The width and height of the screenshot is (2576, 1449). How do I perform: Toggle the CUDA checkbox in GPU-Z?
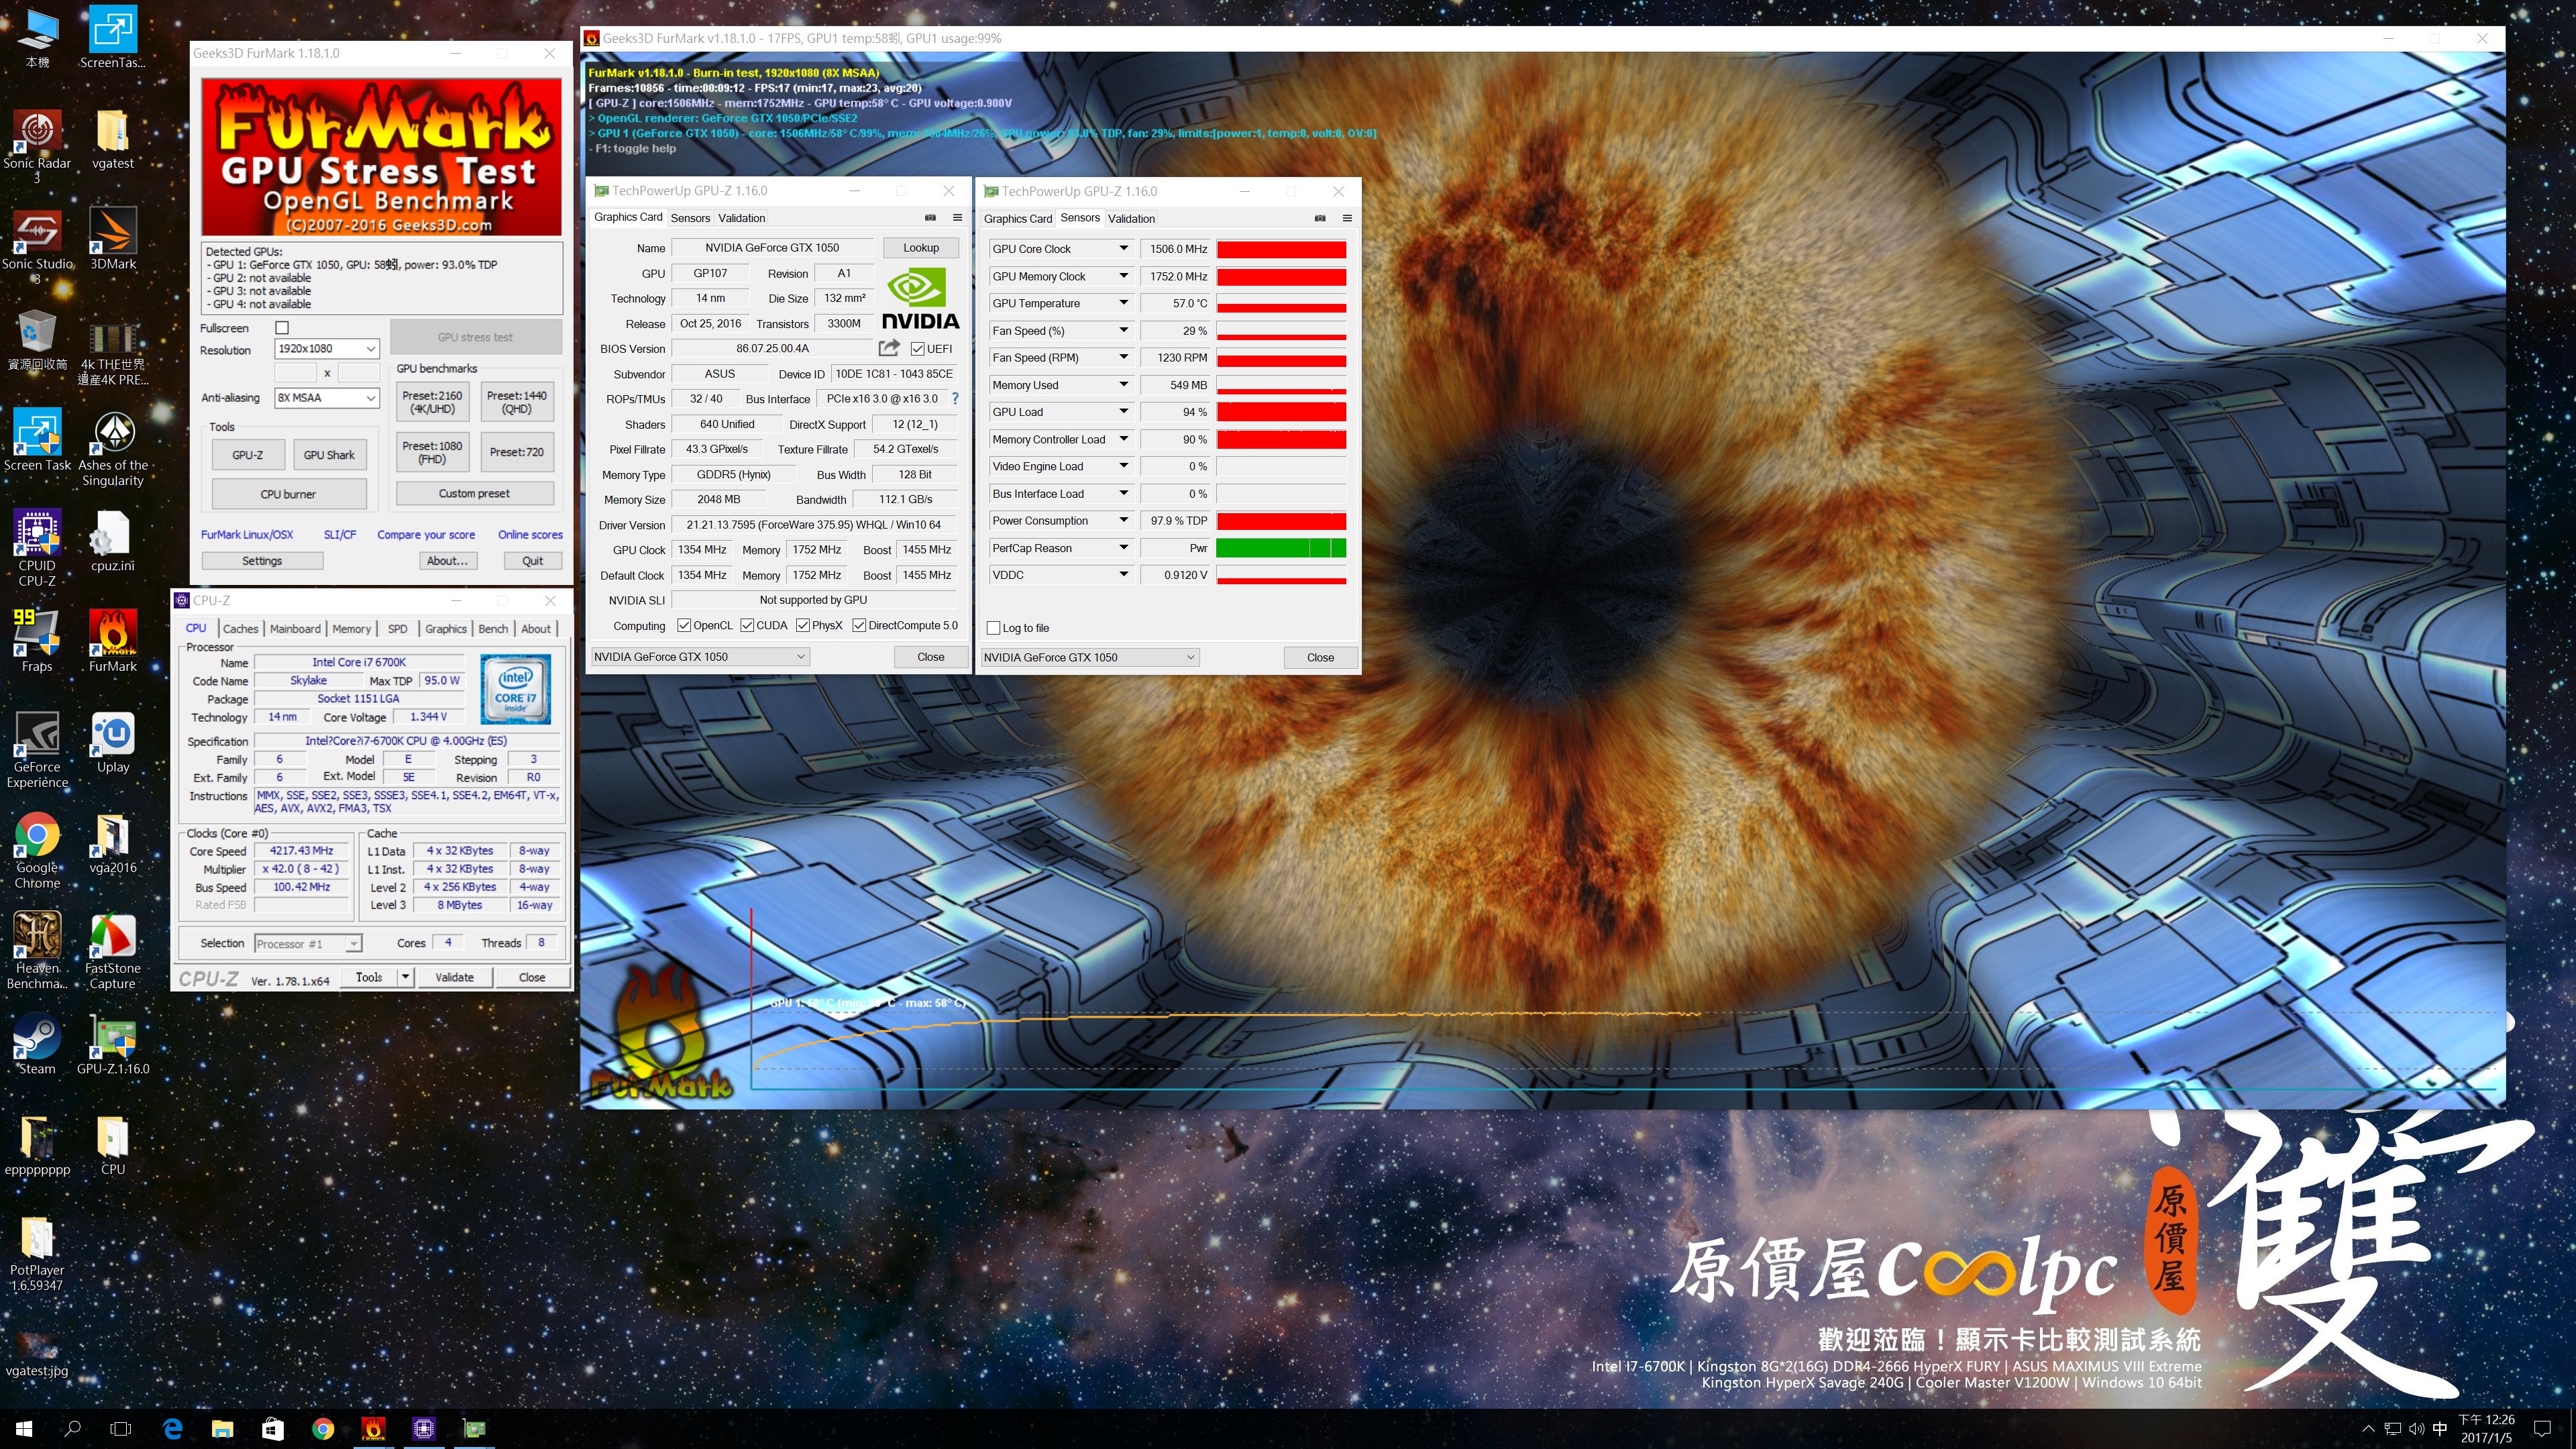click(x=747, y=625)
